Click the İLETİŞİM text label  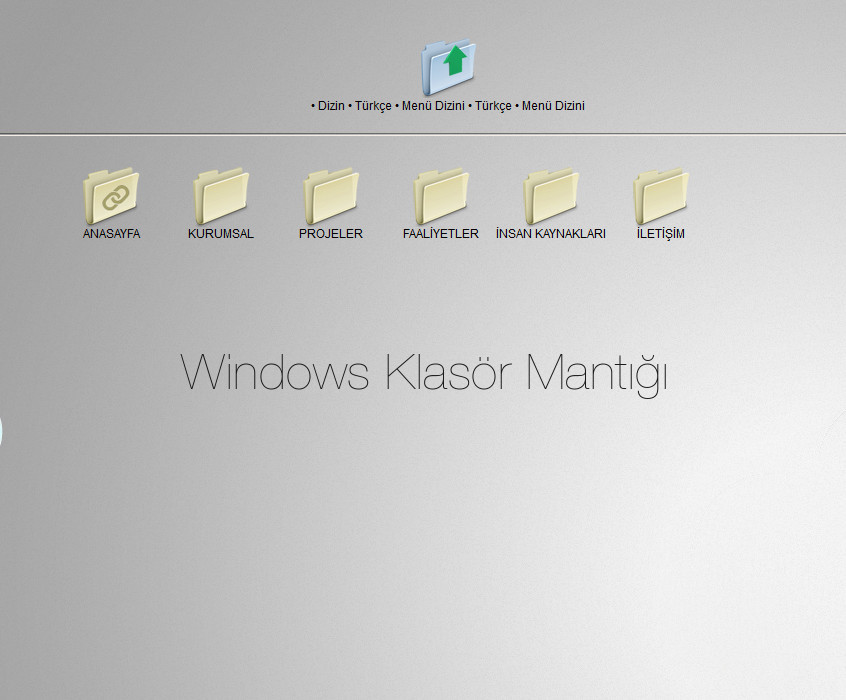[661, 234]
